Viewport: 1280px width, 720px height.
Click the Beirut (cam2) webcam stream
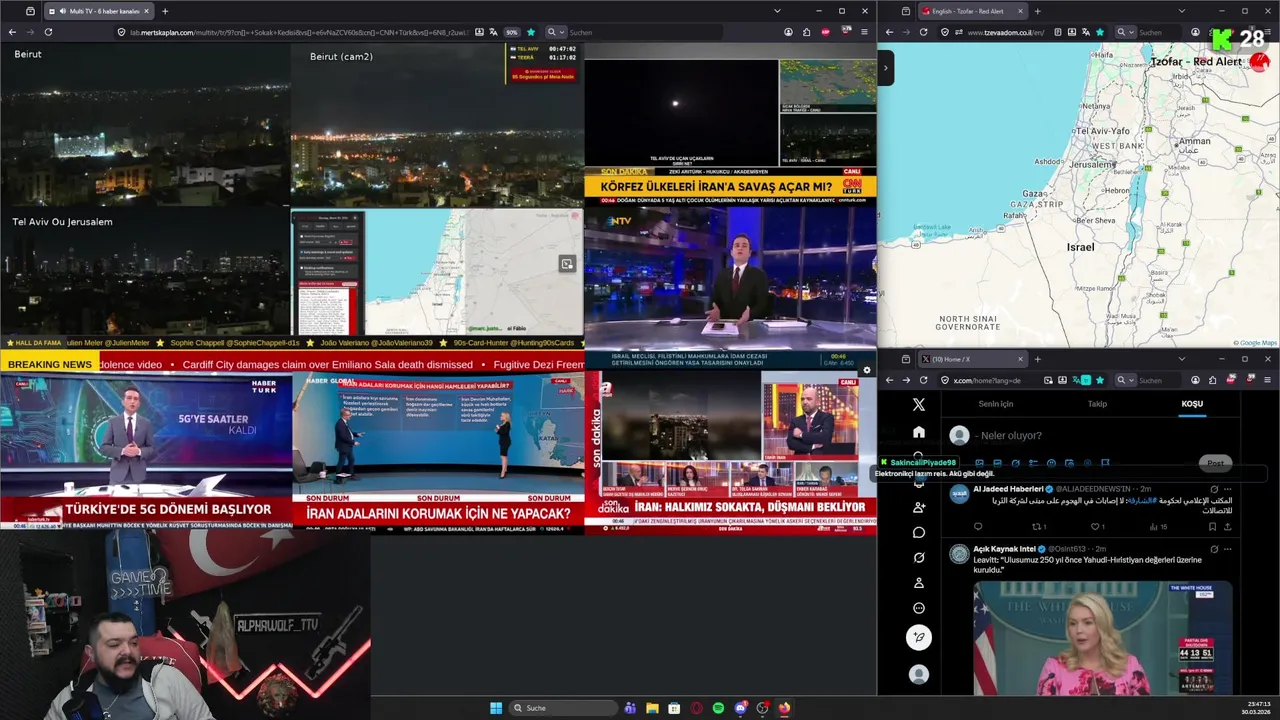(x=437, y=125)
